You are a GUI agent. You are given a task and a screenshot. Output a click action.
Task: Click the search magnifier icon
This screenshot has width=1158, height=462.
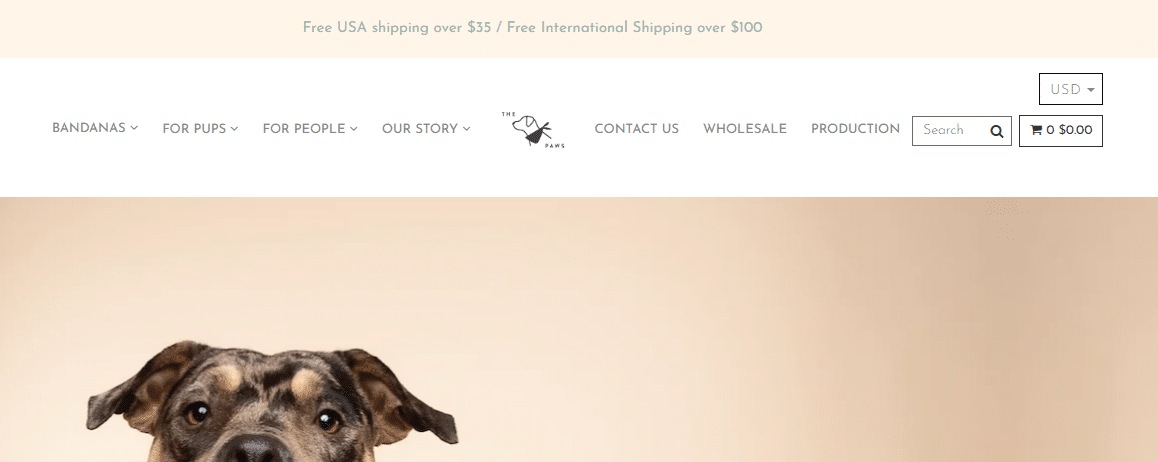pyautogui.click(x=996, y=131)
